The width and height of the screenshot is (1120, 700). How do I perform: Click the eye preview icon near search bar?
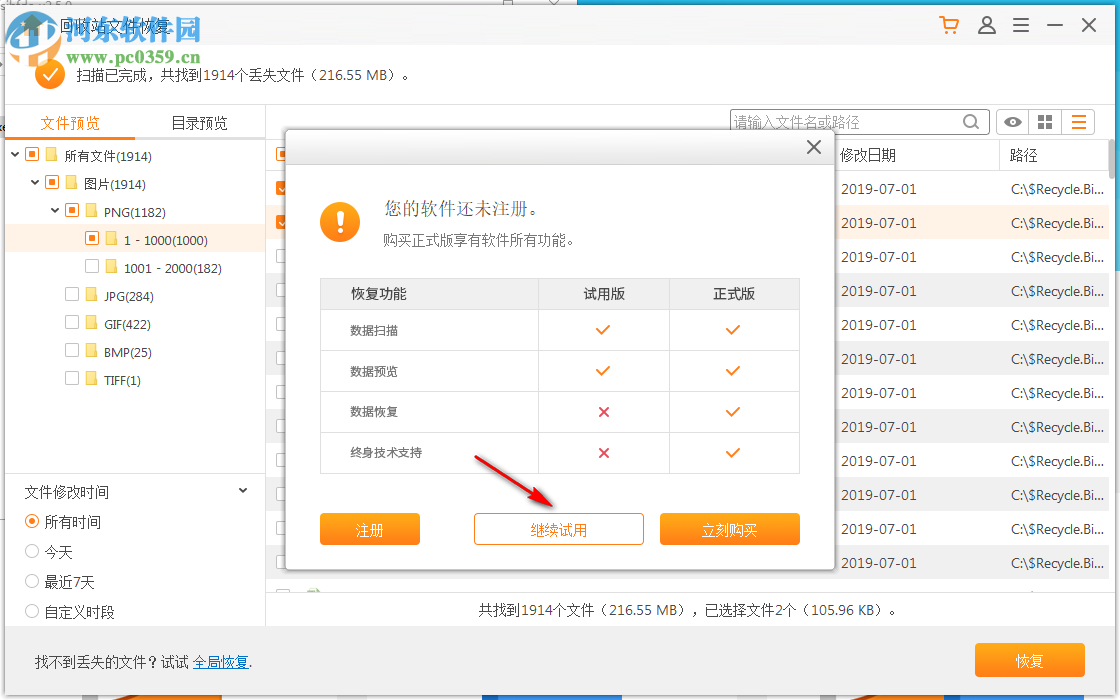click(1012, 121)
